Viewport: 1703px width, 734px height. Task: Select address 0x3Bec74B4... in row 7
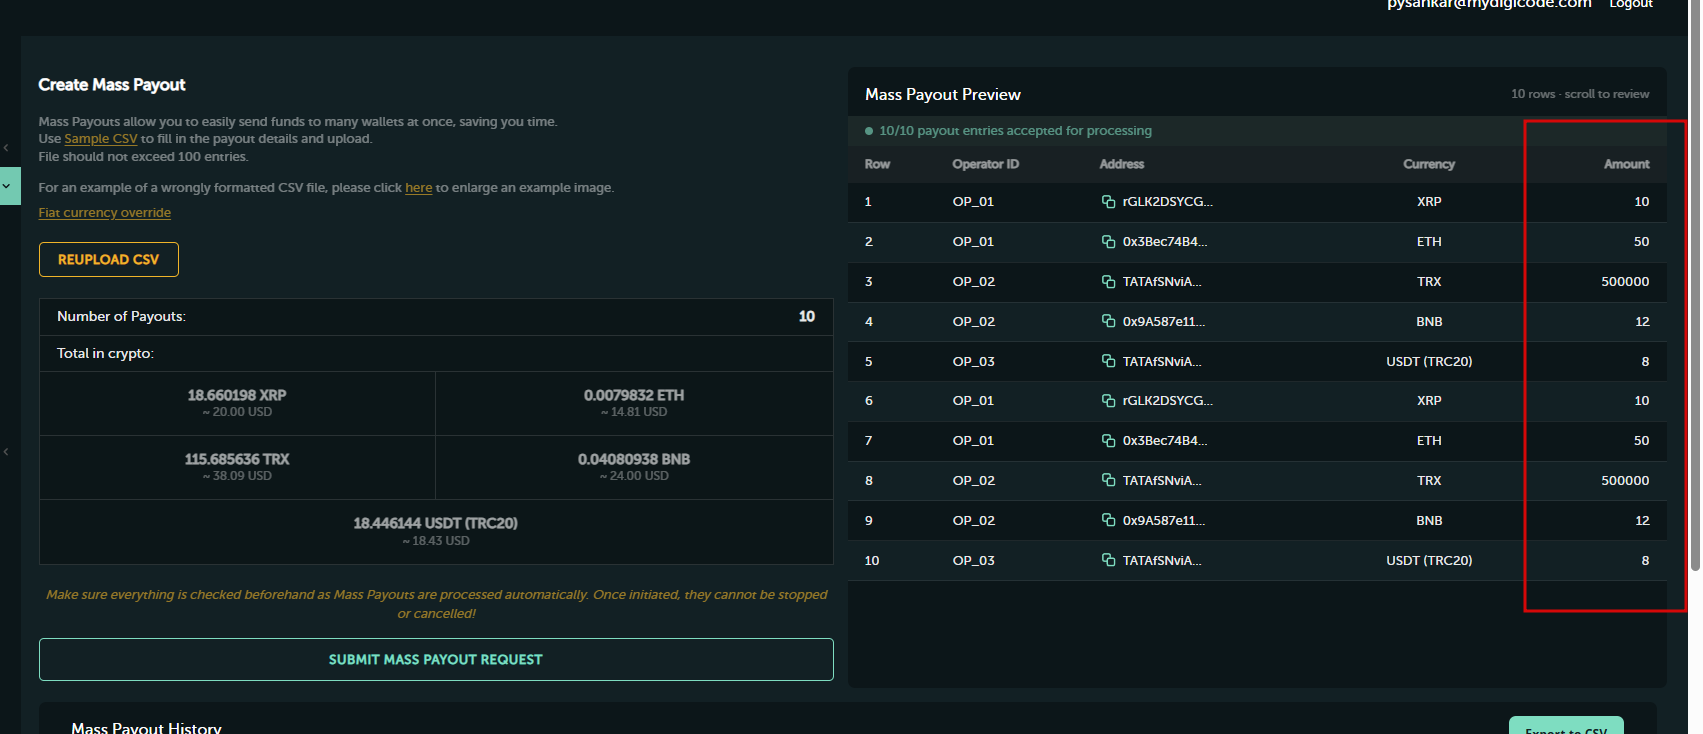click(x=1165, y=441)
